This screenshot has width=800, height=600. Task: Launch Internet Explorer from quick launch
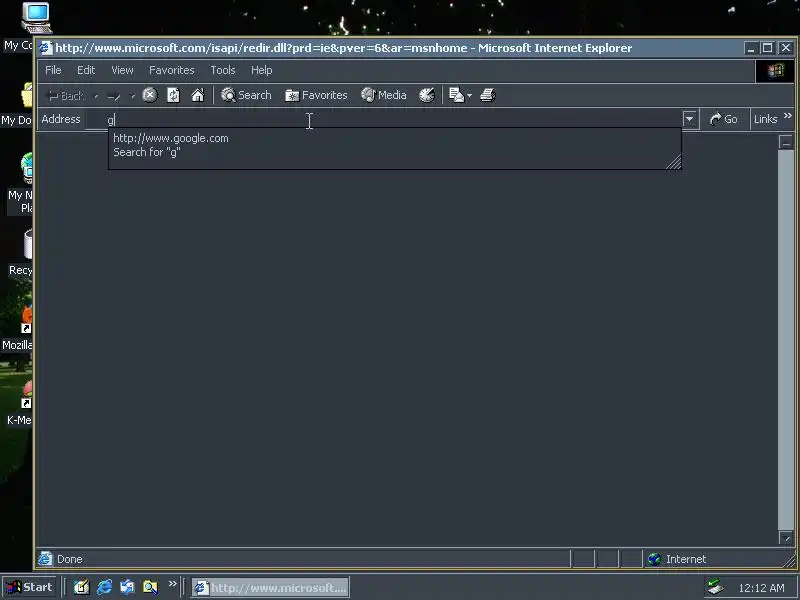click(x=105, y=587)
